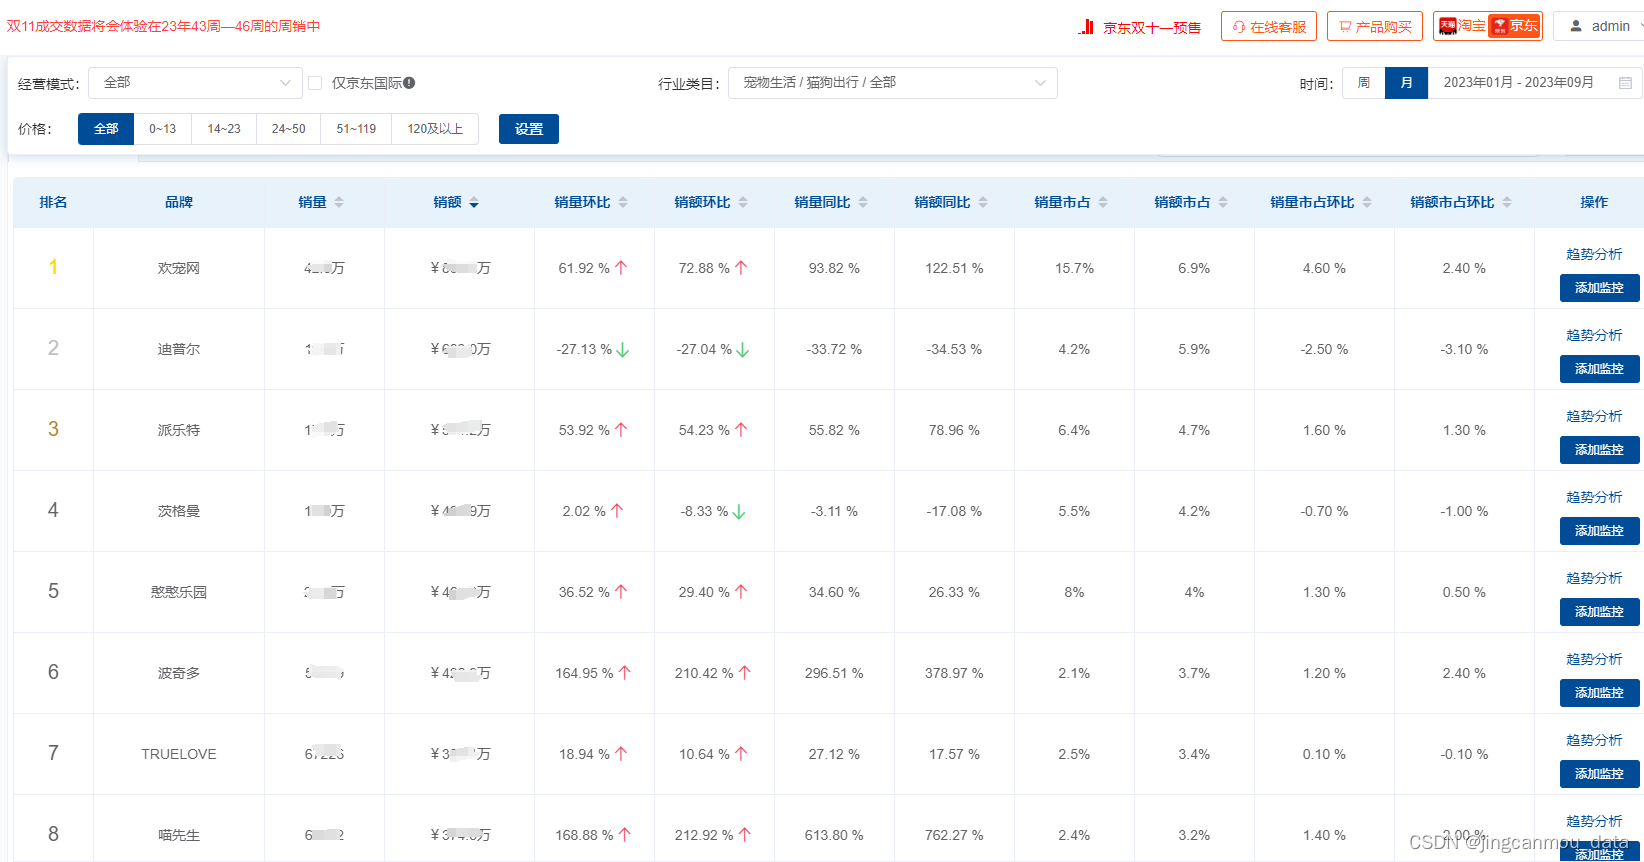The width and height of the screenshot is (1644, 862).
Task: Select the 周 time granularity
Action: pyautogui.click(x=1364, y=83)
